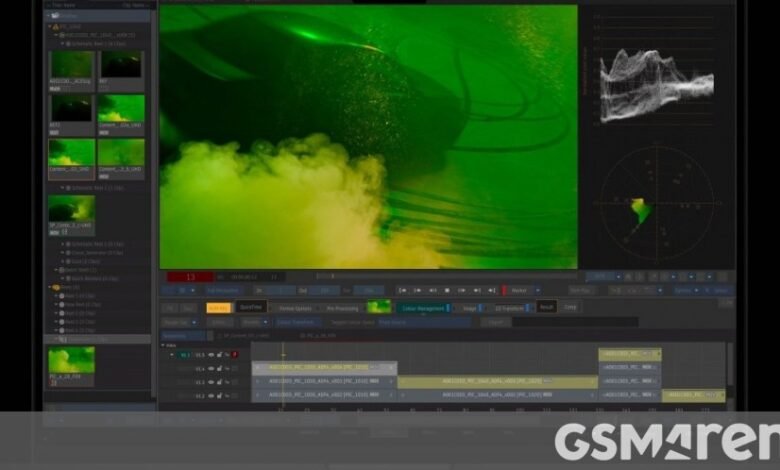Switch to the QuickTime tab
This screenshot has height=470, width=780.
[250, 308]
